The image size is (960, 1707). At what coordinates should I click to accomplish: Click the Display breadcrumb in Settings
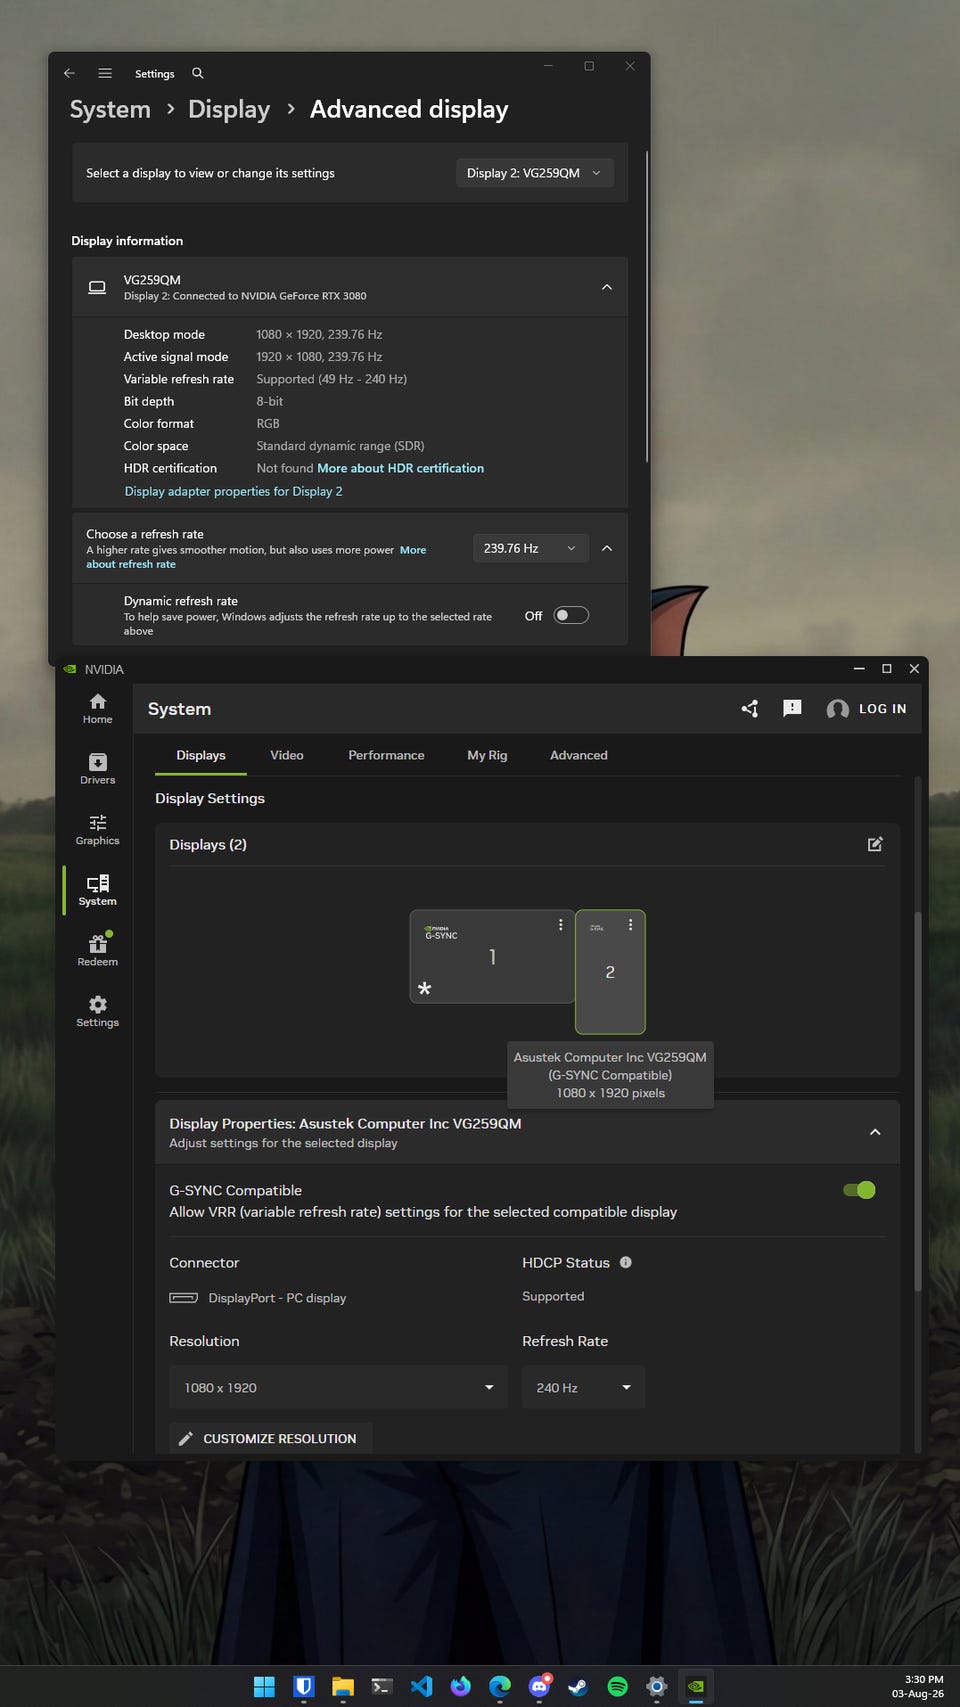coord(229,109)
